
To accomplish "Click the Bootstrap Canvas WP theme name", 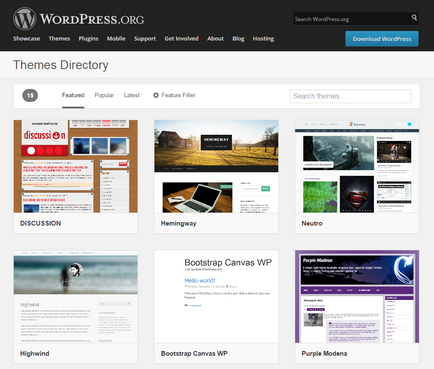I will pos(194,353).
